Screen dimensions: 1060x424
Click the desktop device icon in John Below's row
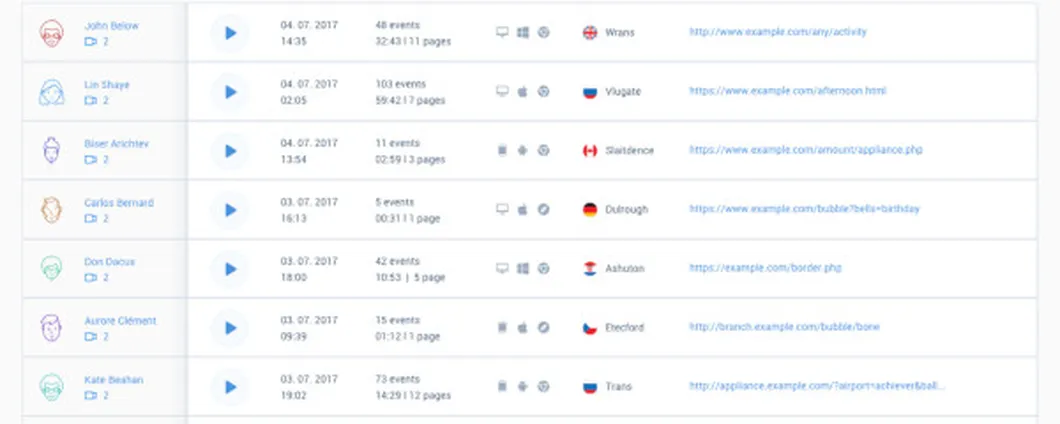(x=502, y=32)
